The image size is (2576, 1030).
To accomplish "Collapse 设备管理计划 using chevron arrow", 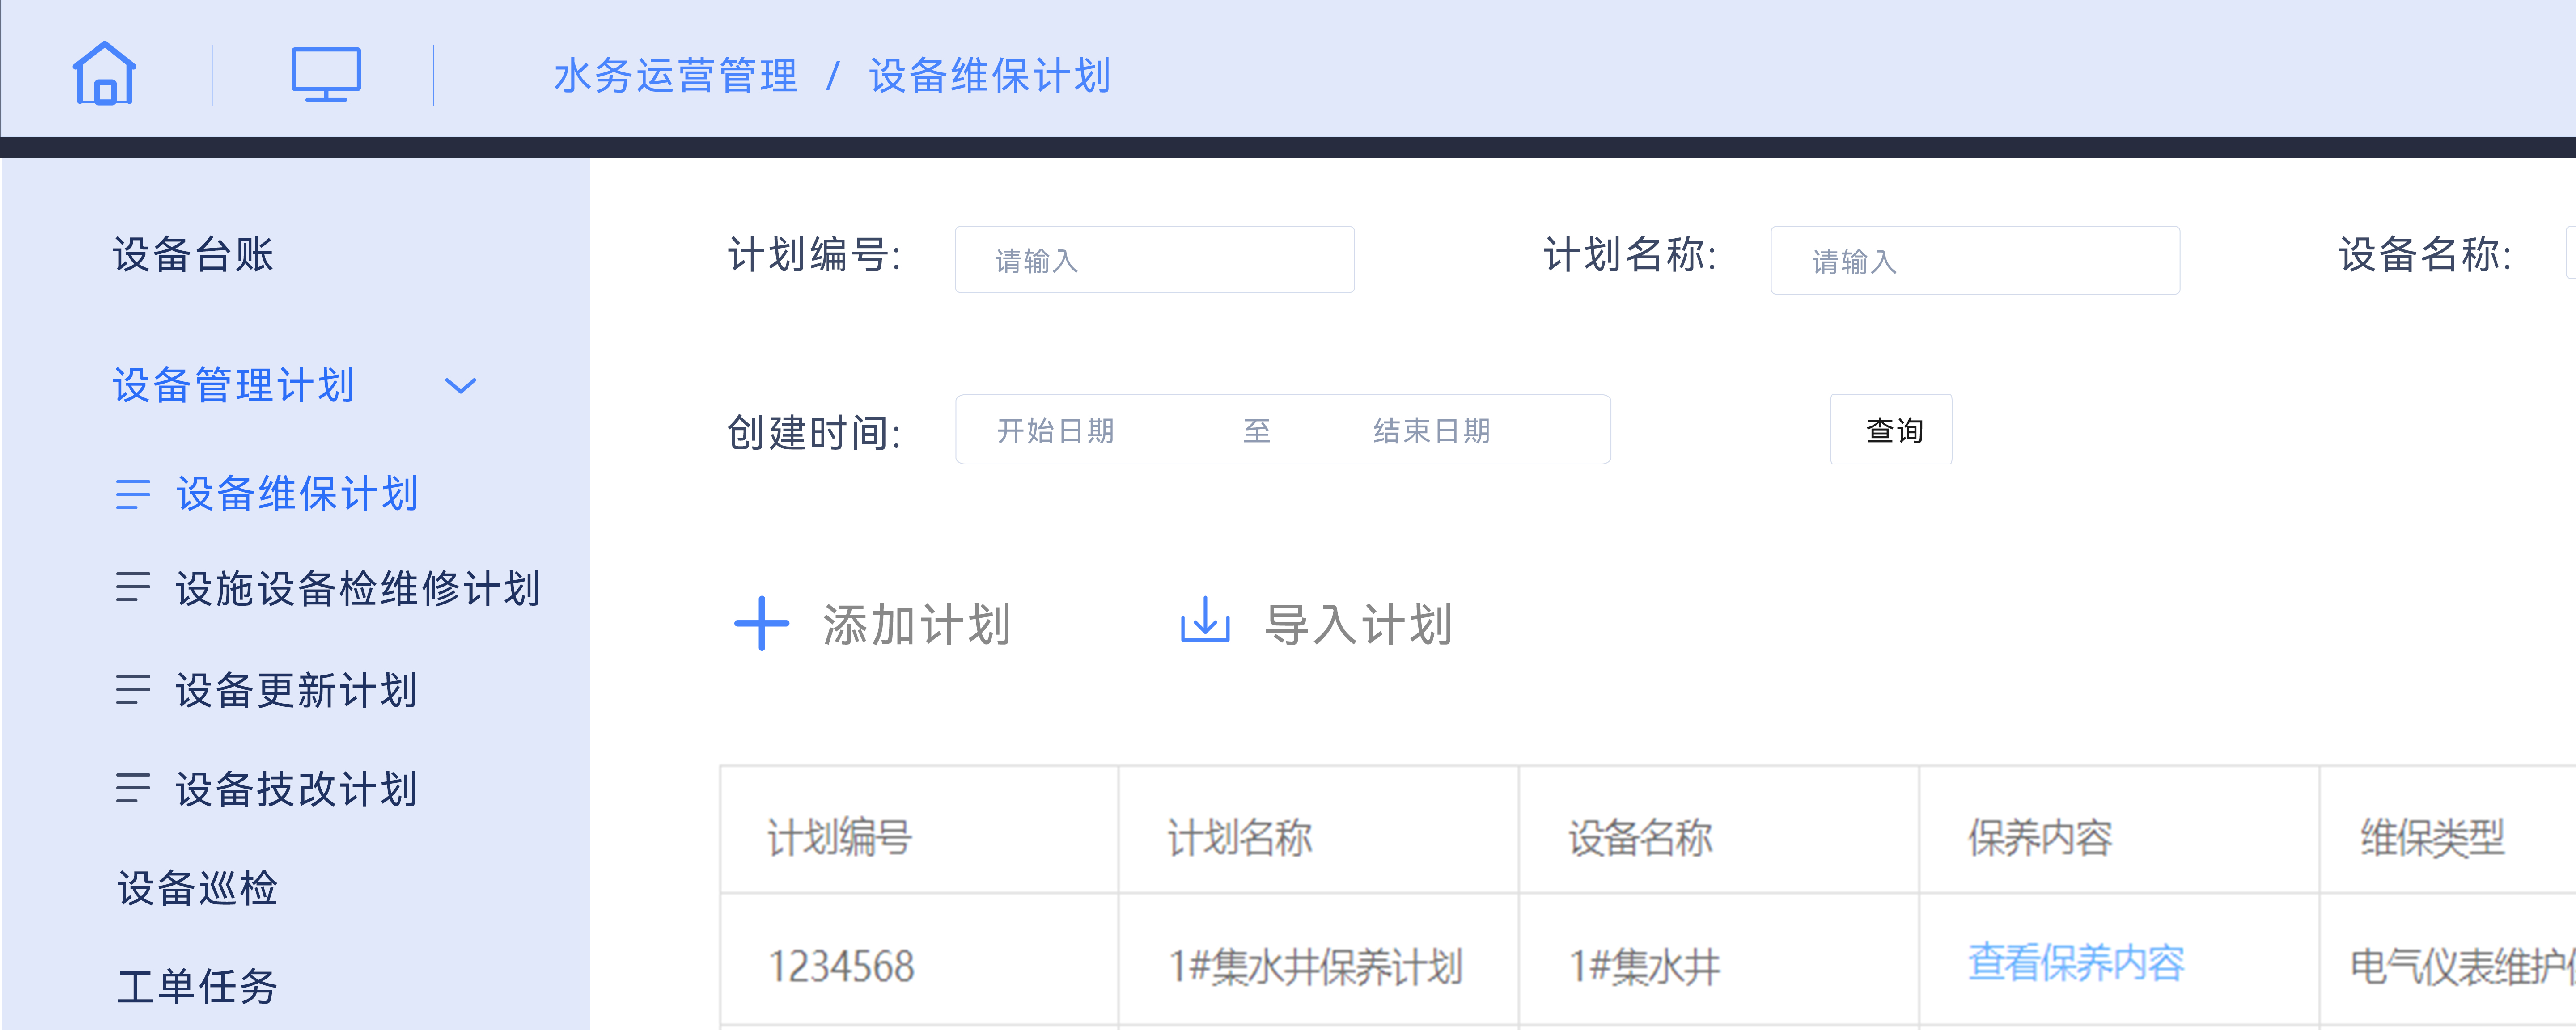I will click(x=460, y=386).
